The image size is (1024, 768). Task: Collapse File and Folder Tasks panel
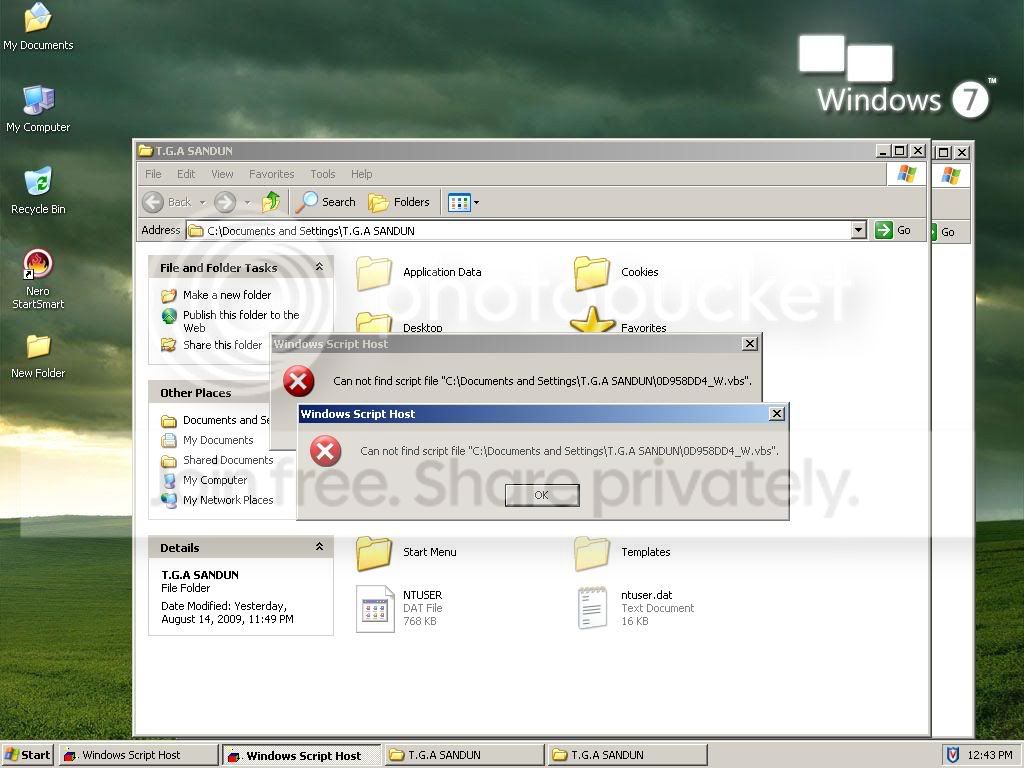tap(319, 266)
